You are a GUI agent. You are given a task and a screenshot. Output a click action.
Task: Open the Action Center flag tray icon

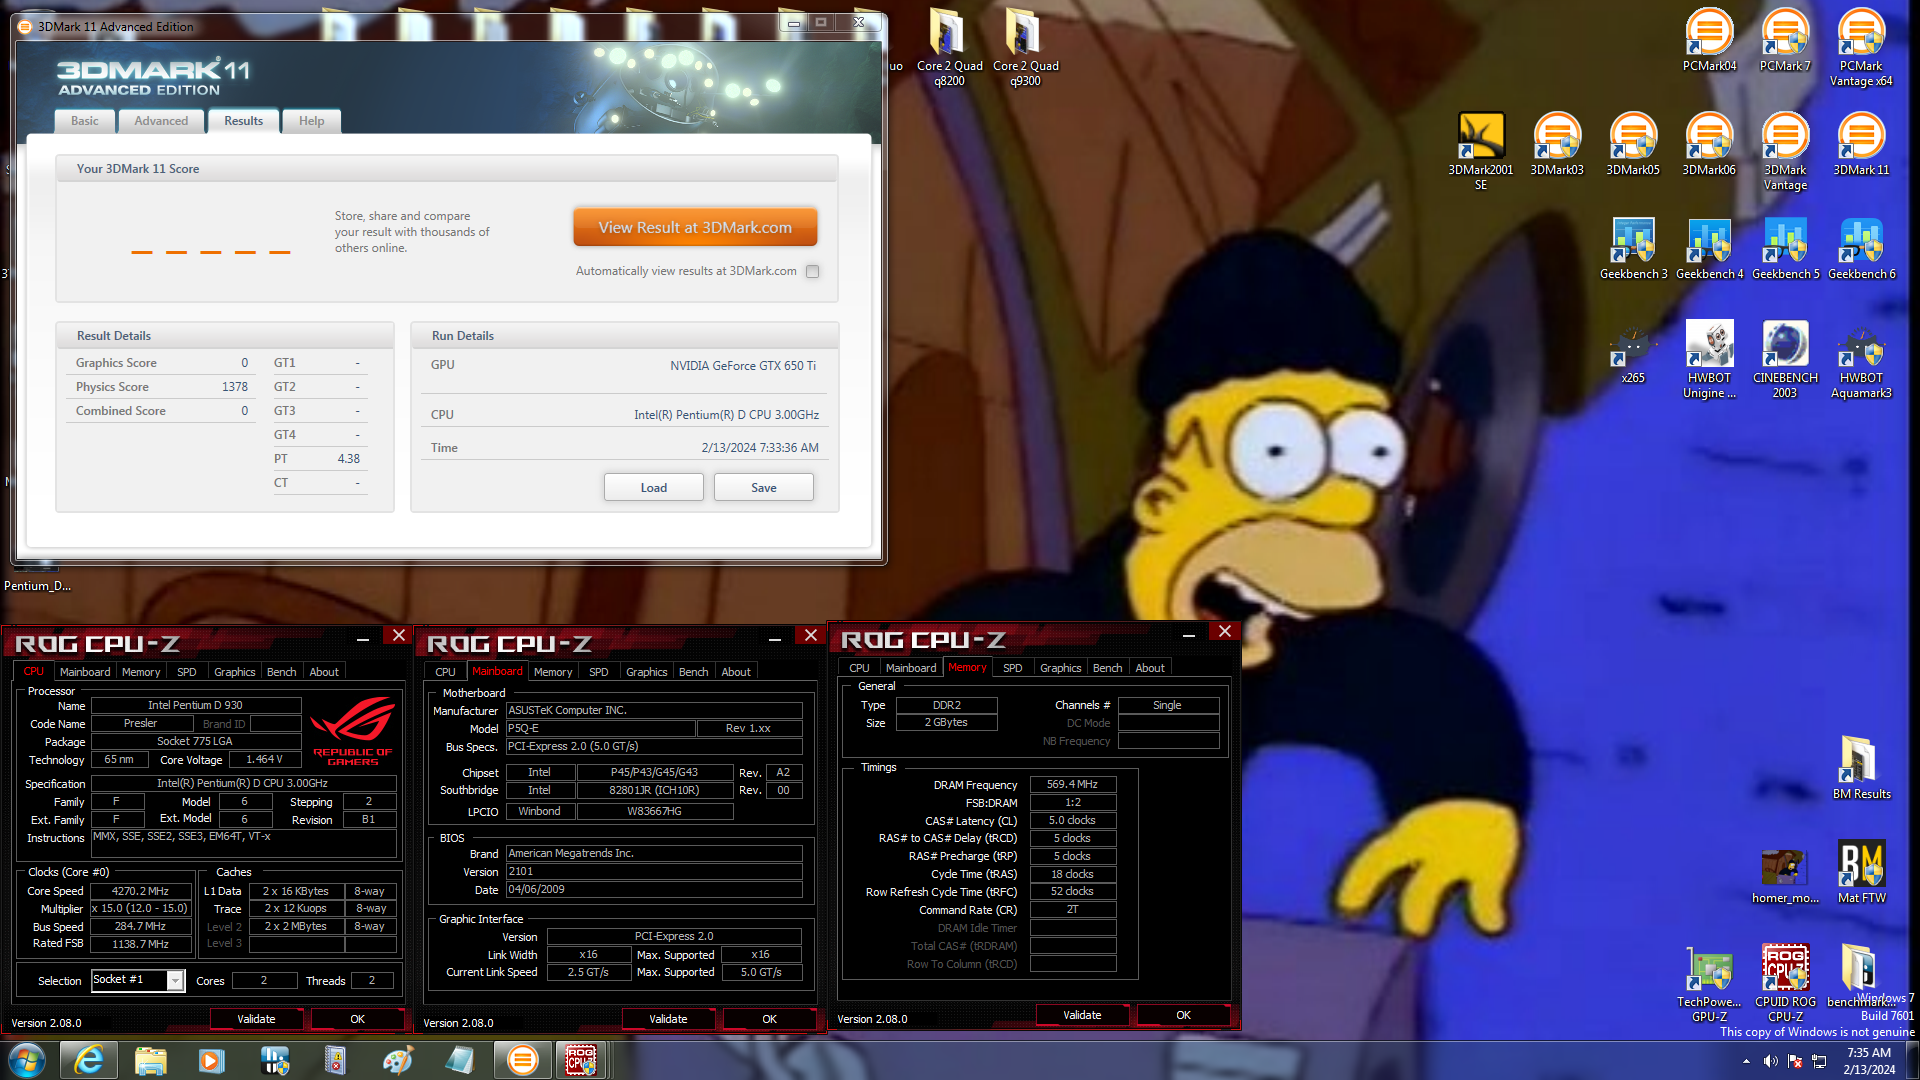point(1795,1061)
